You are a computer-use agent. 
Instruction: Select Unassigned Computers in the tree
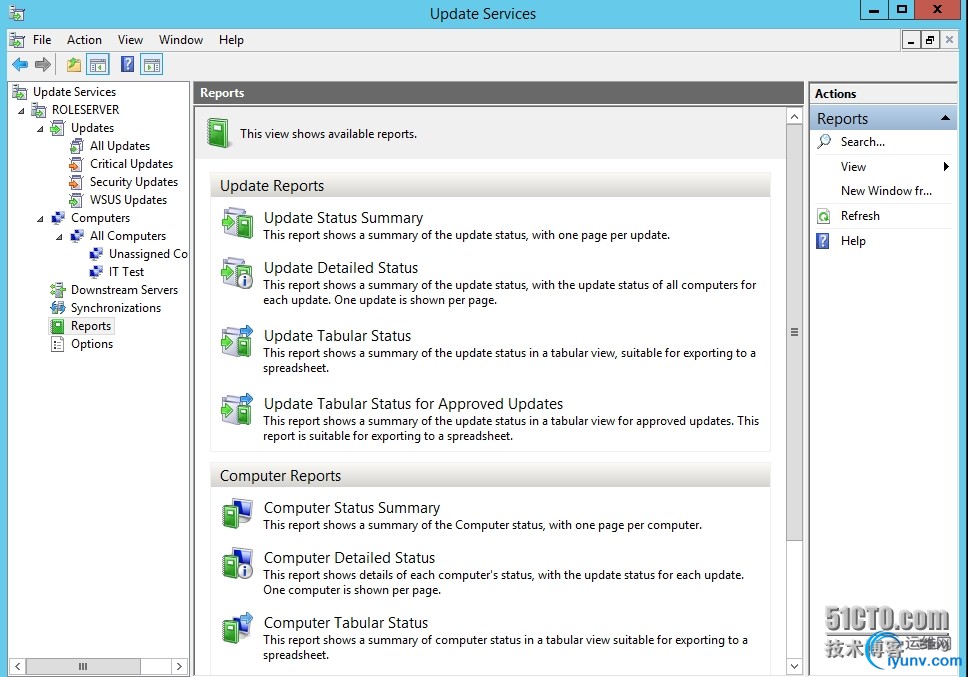coord(148,254)
